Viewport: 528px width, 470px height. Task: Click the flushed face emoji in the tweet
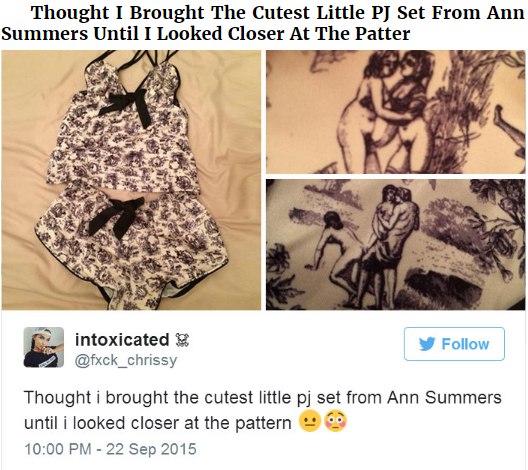[335, 421]
